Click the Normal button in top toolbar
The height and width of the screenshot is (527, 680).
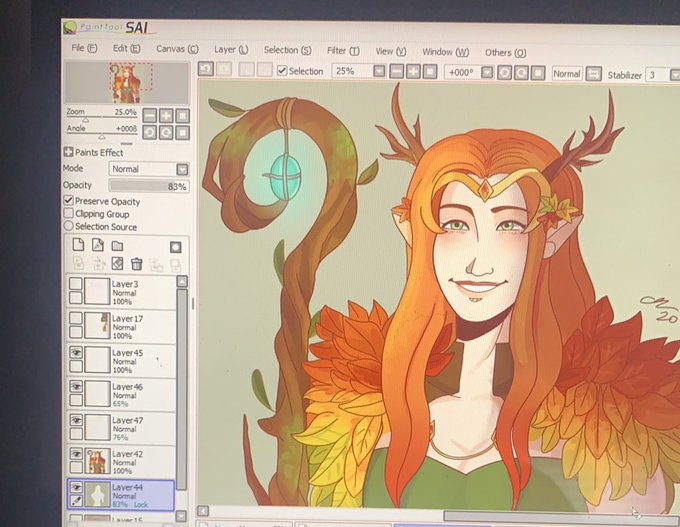[566, 74]
